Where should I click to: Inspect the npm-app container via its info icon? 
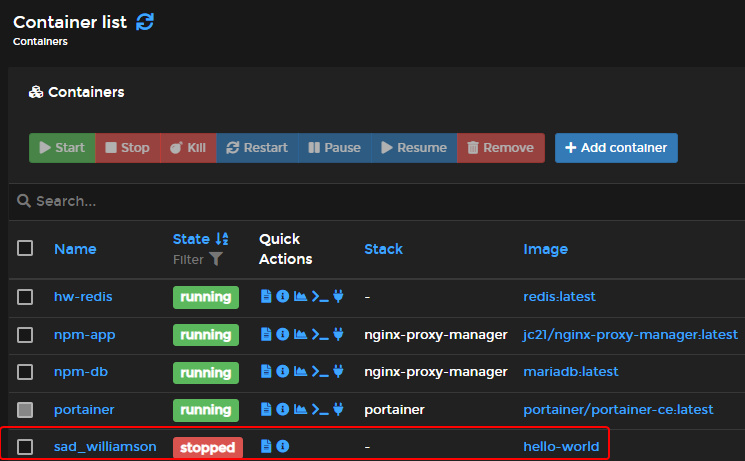click(283, 335)
